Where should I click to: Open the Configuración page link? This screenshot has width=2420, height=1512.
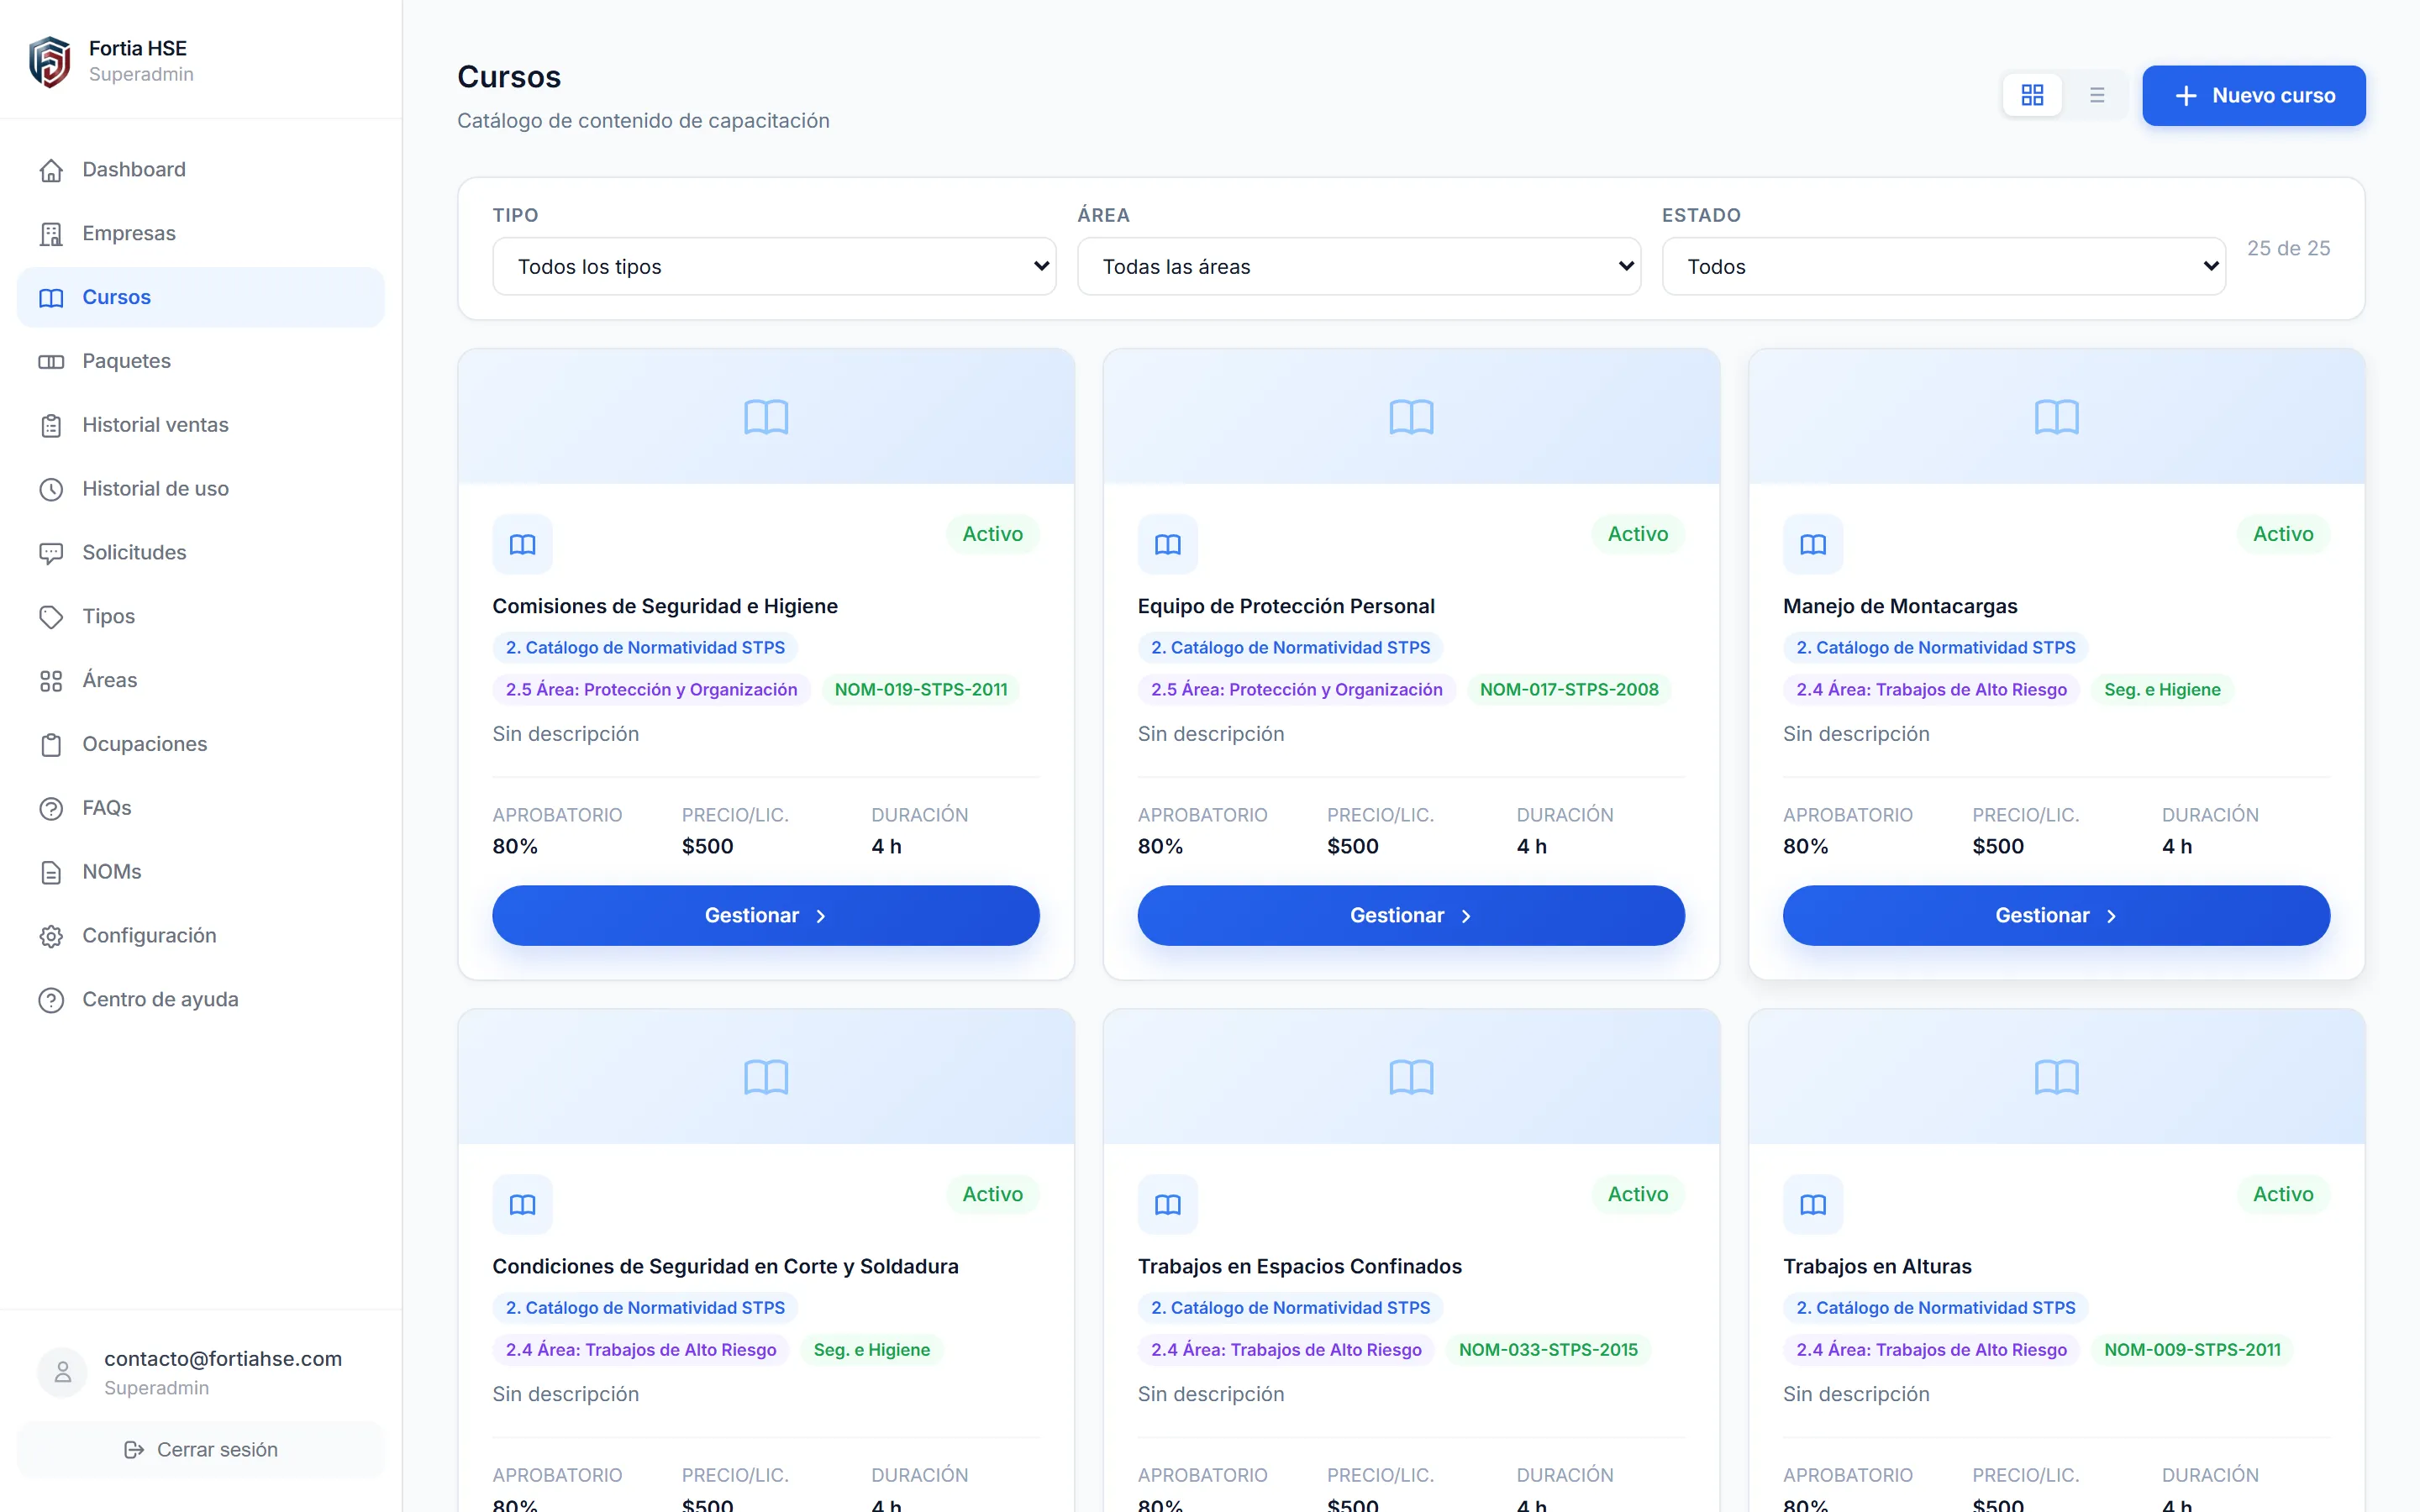[x=200, y=936]
